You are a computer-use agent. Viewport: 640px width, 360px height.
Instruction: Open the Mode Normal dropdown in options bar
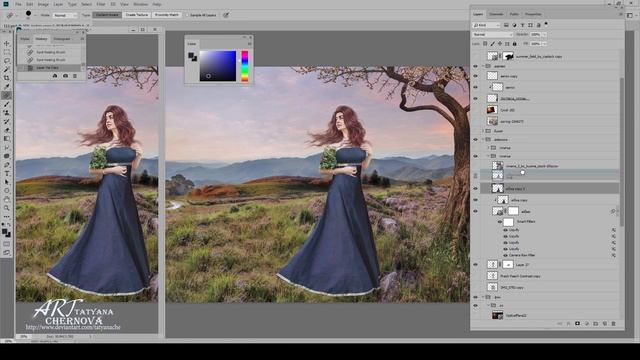[65, 15]
